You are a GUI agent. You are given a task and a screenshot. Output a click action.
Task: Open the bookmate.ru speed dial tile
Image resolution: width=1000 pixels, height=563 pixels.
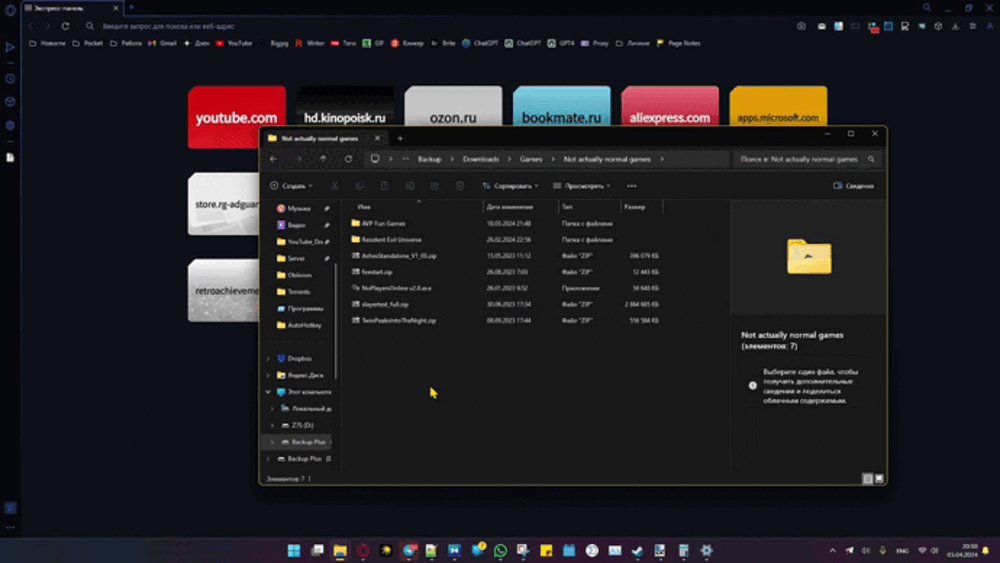coord(561,106)
